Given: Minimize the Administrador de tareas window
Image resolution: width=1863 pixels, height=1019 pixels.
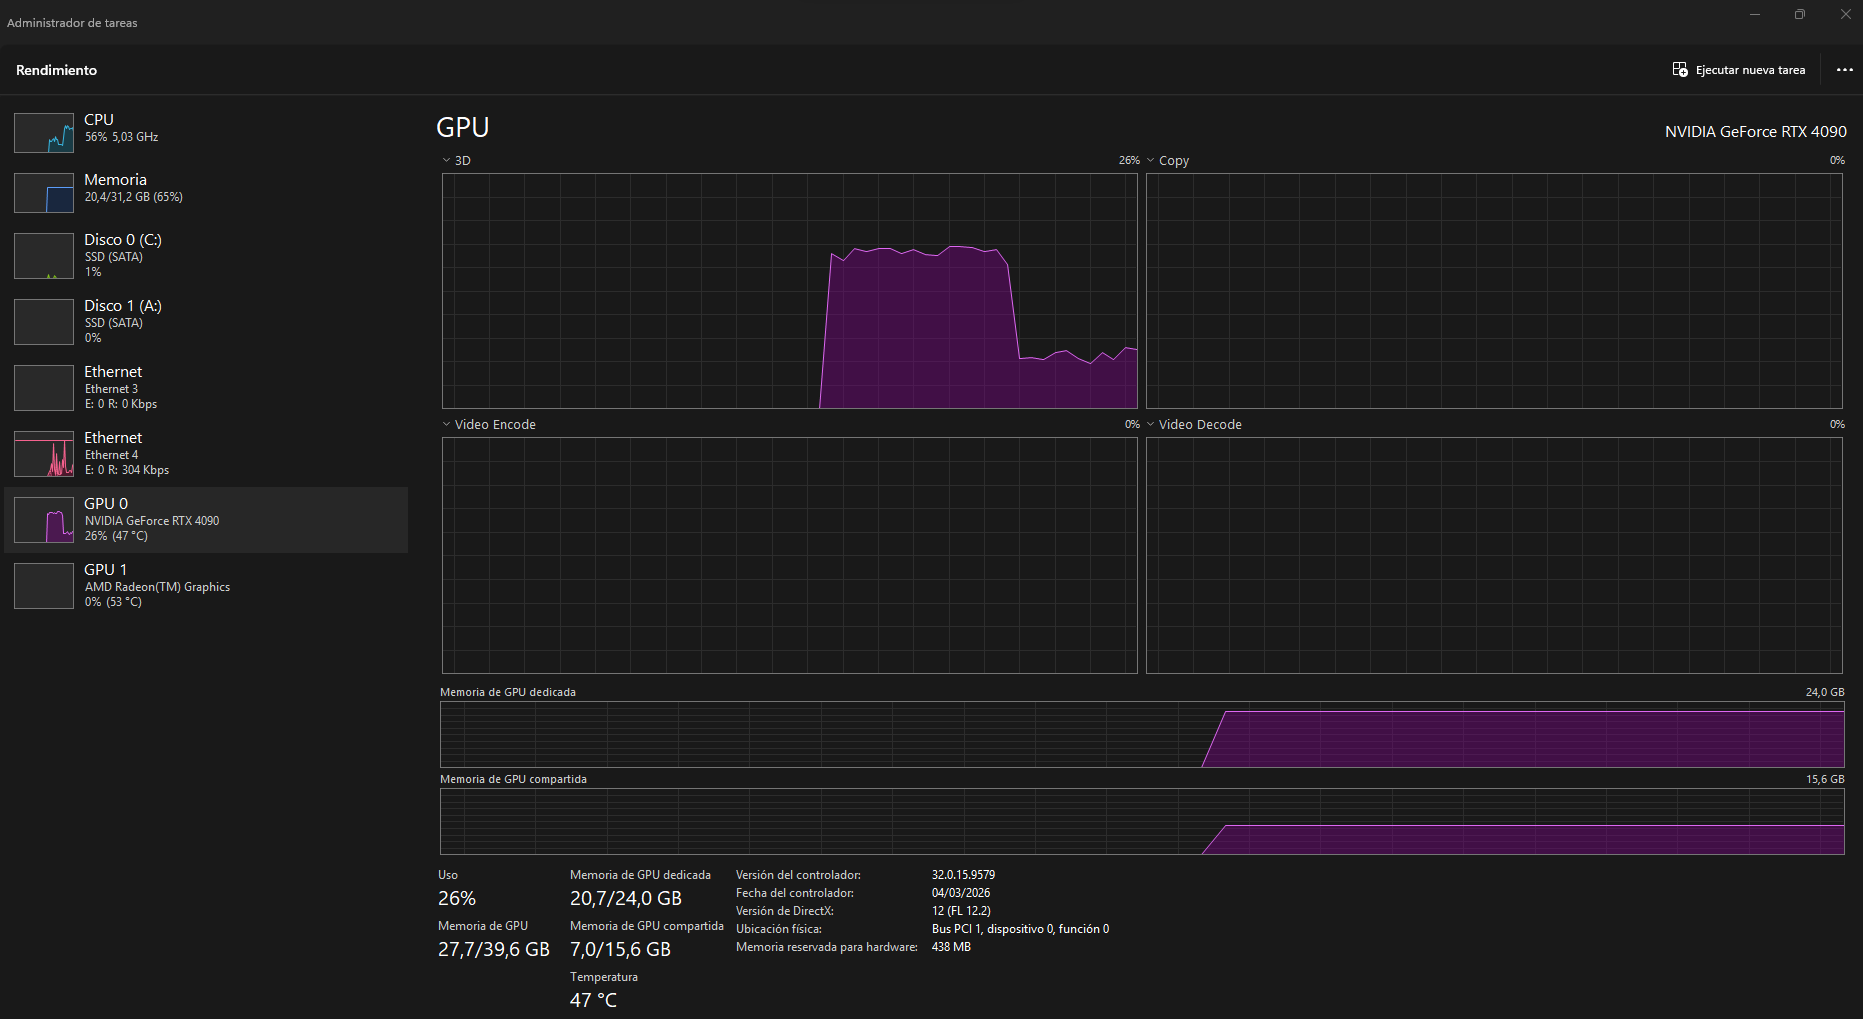Looking at the screenshot, I should 1754,14.
